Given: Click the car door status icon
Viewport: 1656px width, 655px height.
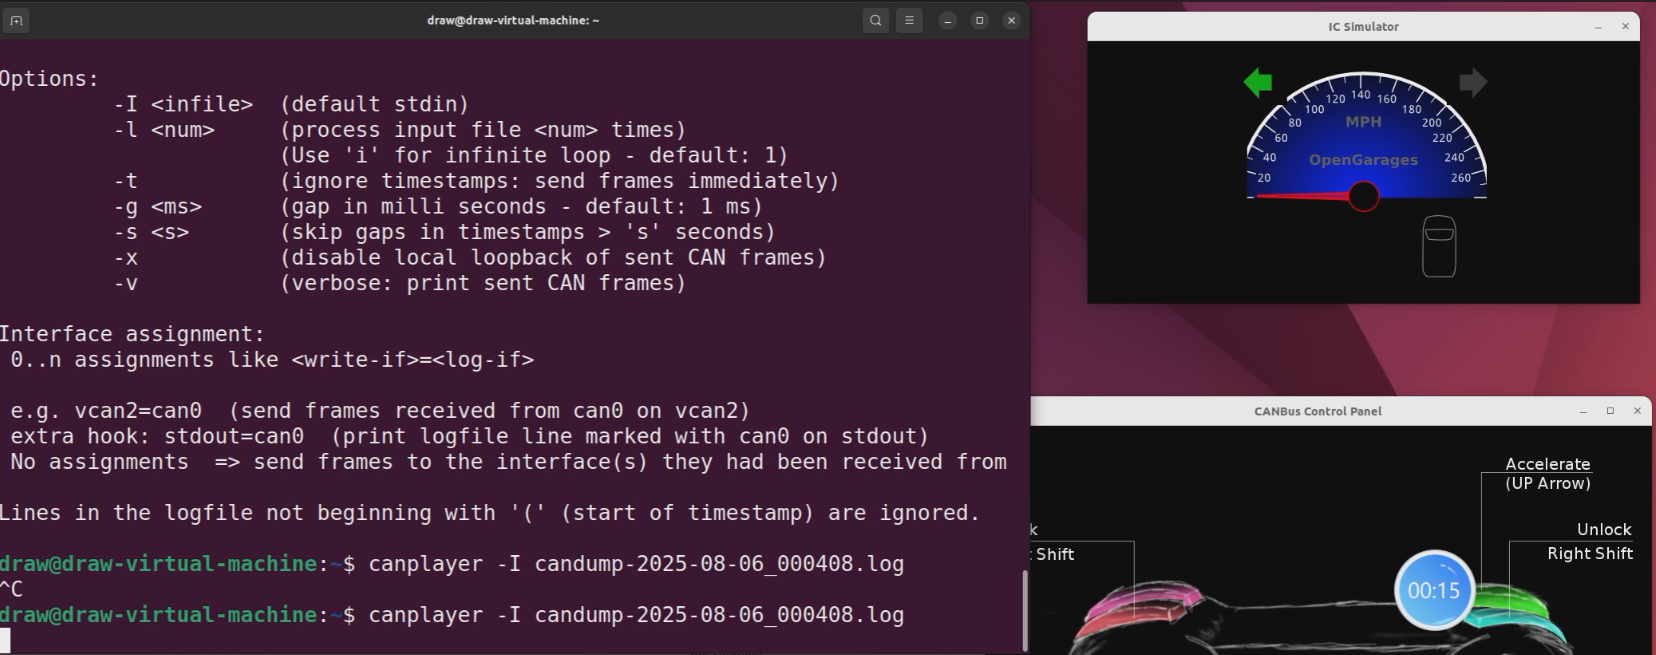Looking at the screenshot, I should click(x=1439, y=246).
